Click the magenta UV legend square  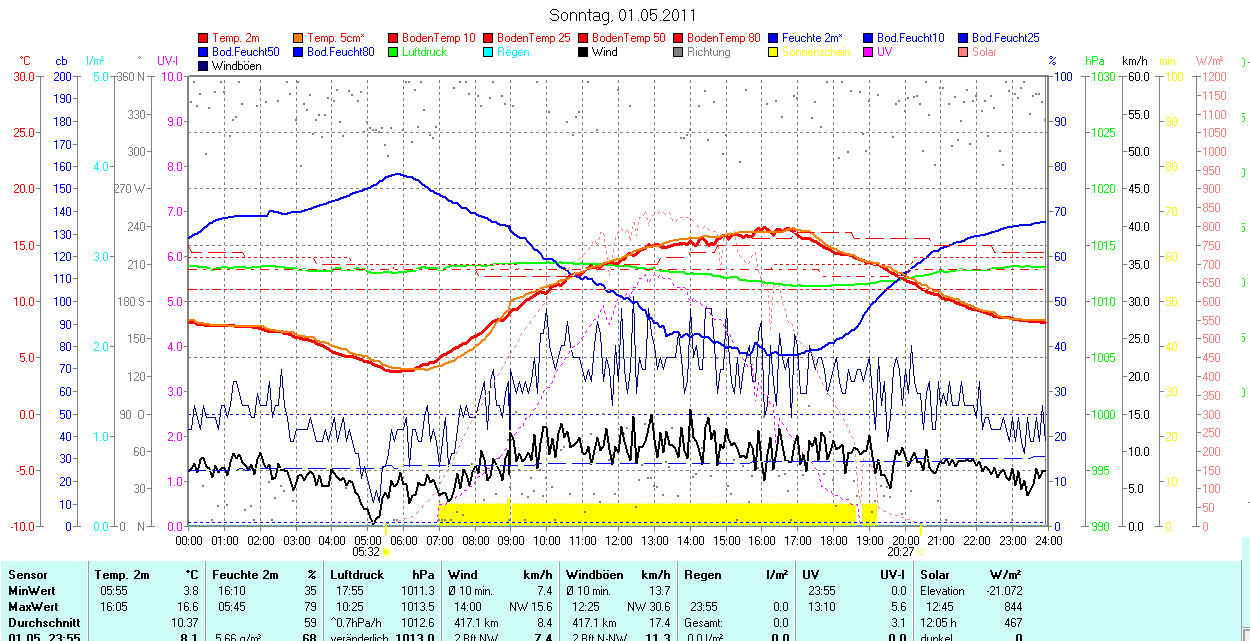pyautogui.click(x=868, y=52)
